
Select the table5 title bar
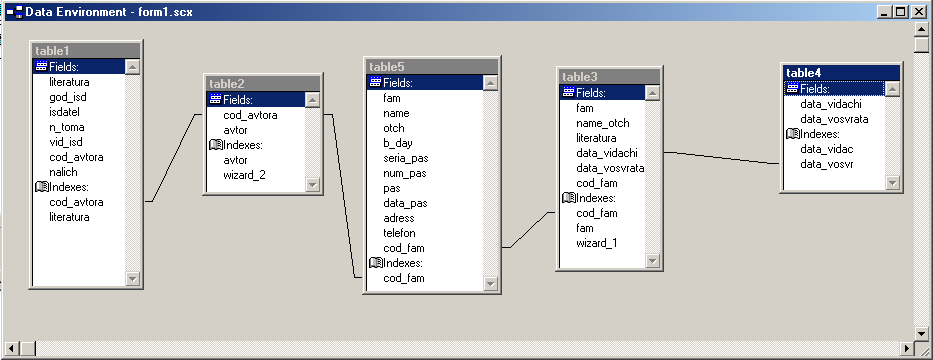pos(432,67)
